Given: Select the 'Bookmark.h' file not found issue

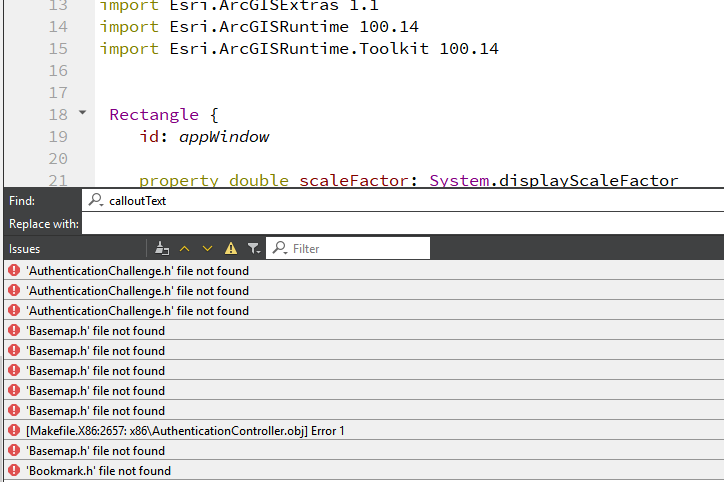Looking at the screenshot, I should click(98, 470).
